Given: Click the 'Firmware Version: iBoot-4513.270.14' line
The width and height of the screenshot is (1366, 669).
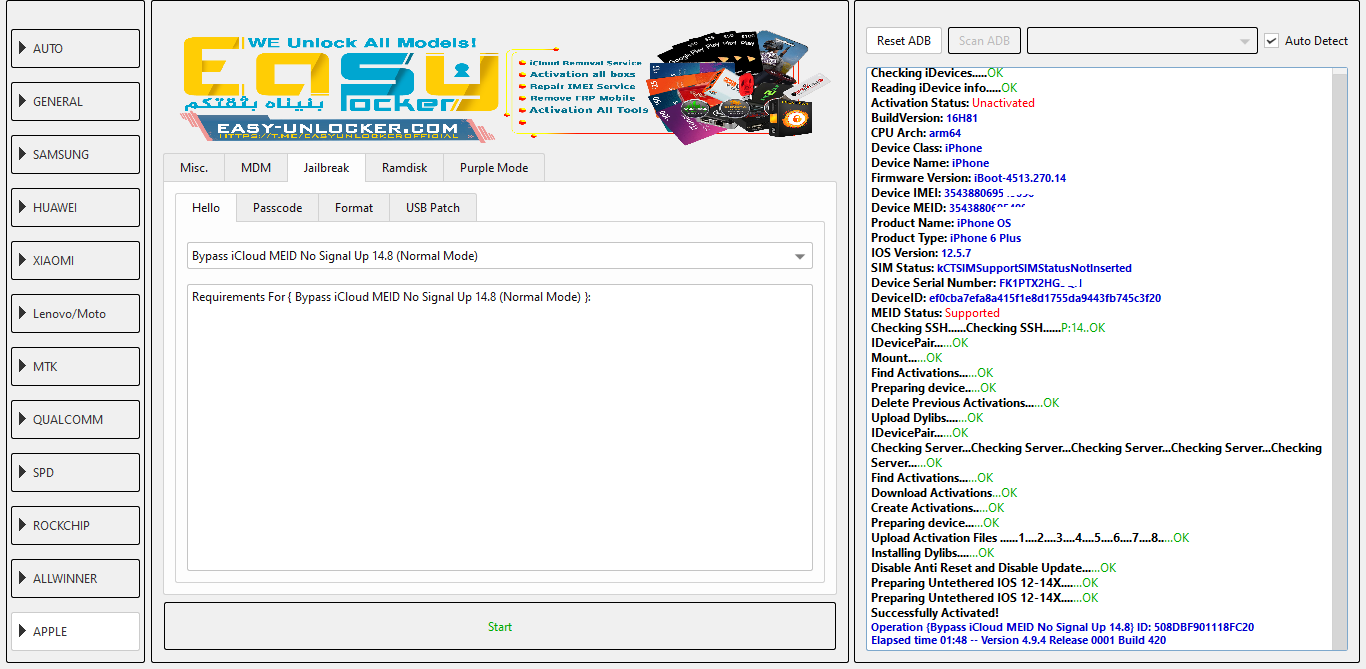Looking at the screenshot, I should pyautogui.click(x=968, y=178).
